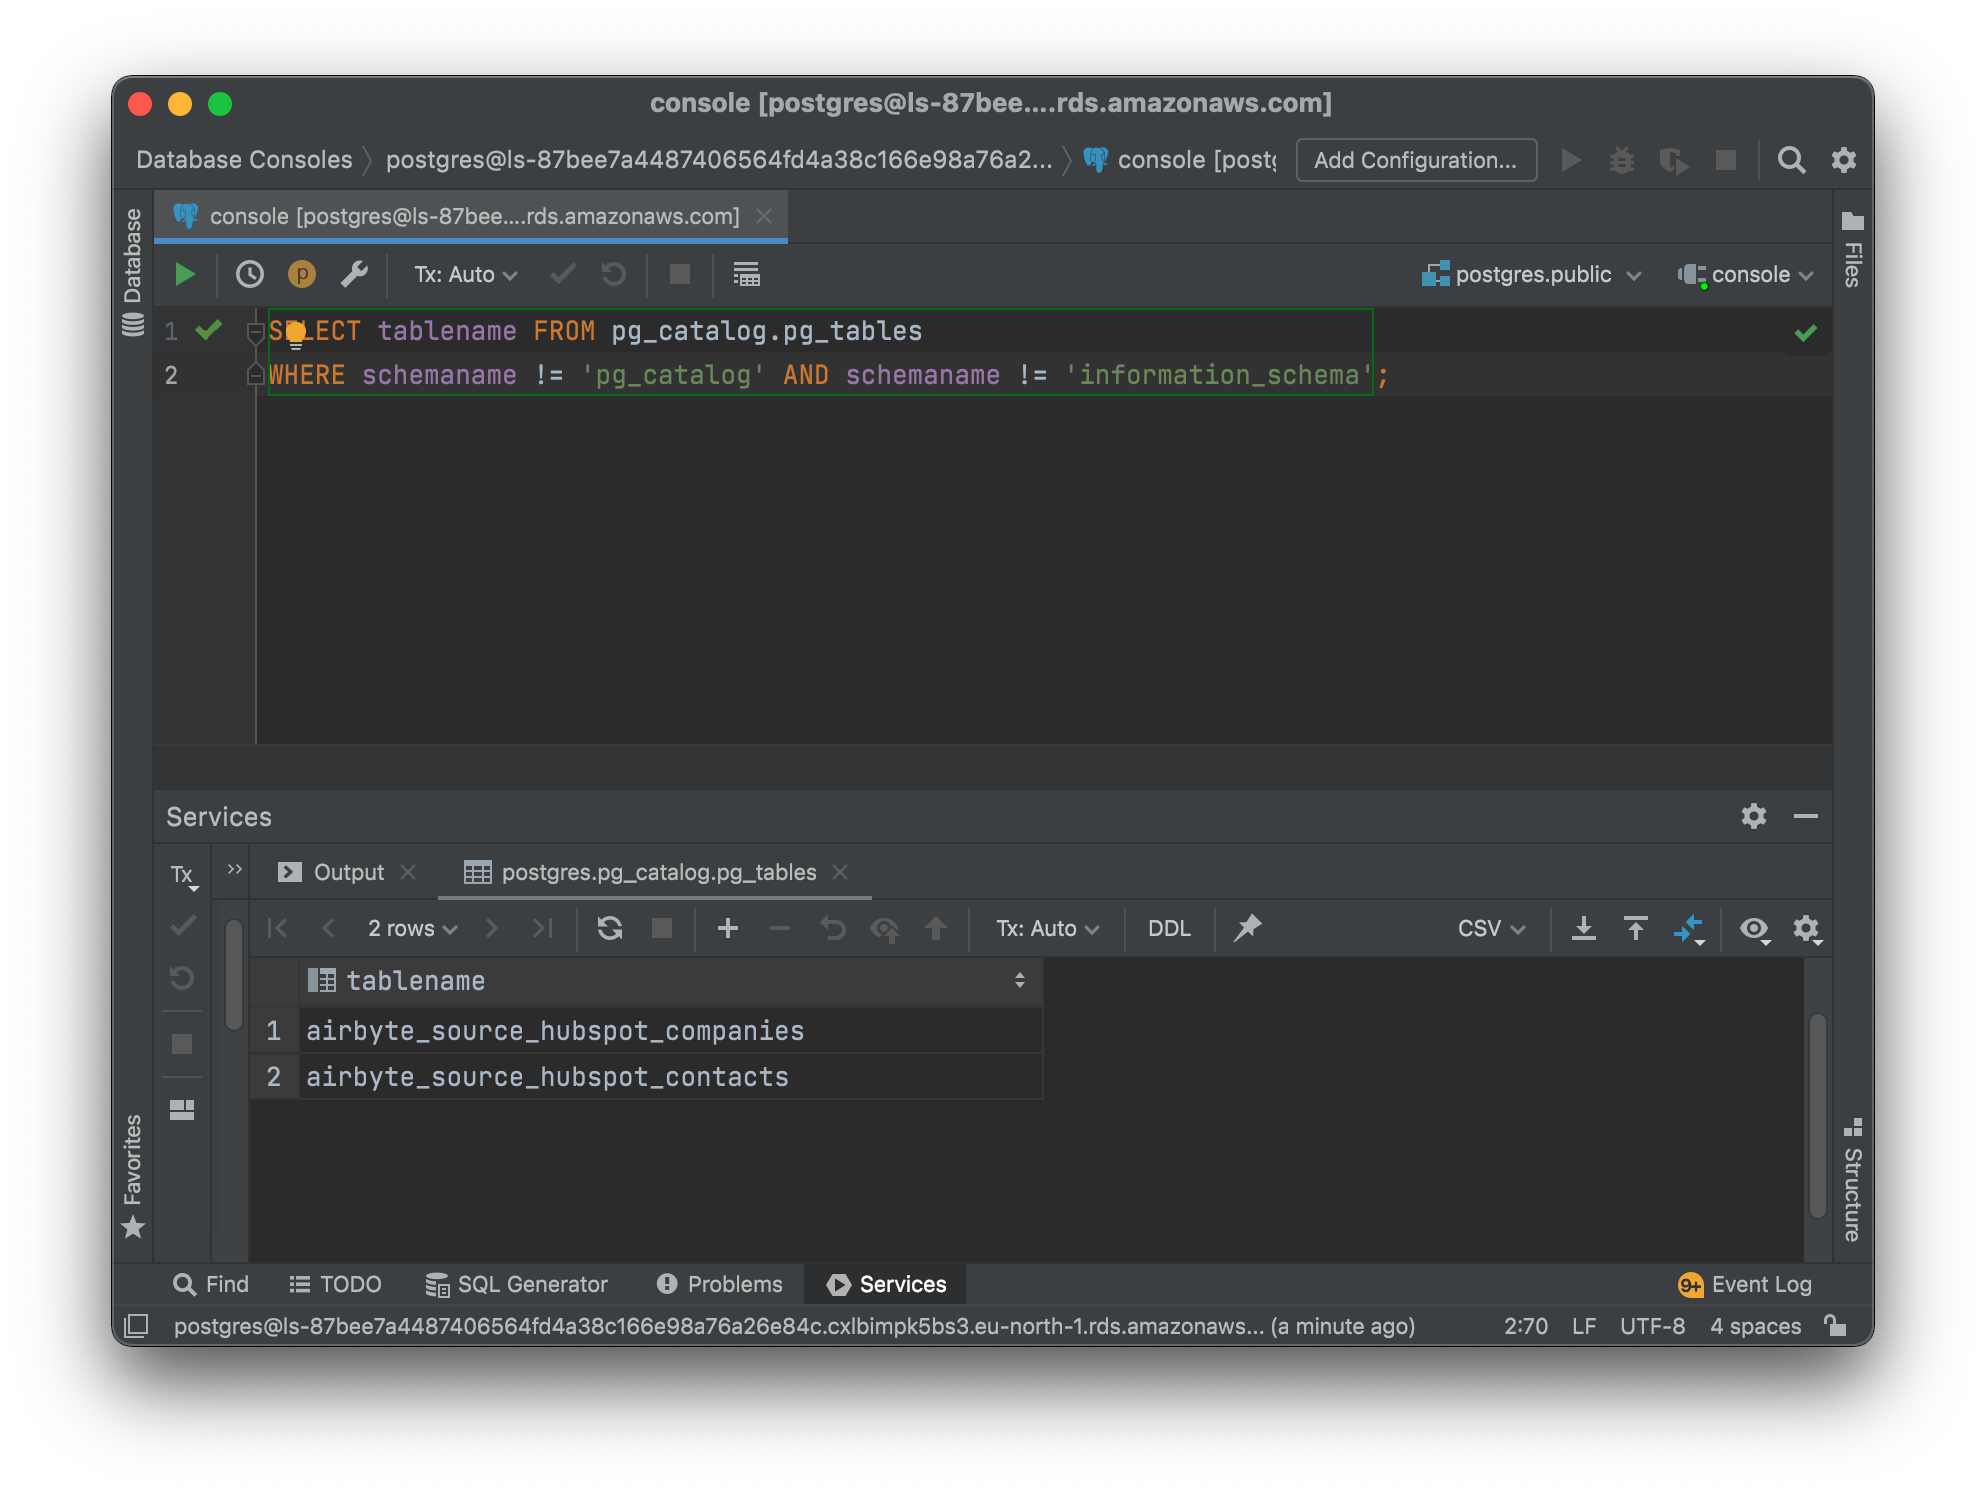Click the compare data icon in results toolbar
This screenshot has height=1494, width=1986.
click(x=1687, y=928)
